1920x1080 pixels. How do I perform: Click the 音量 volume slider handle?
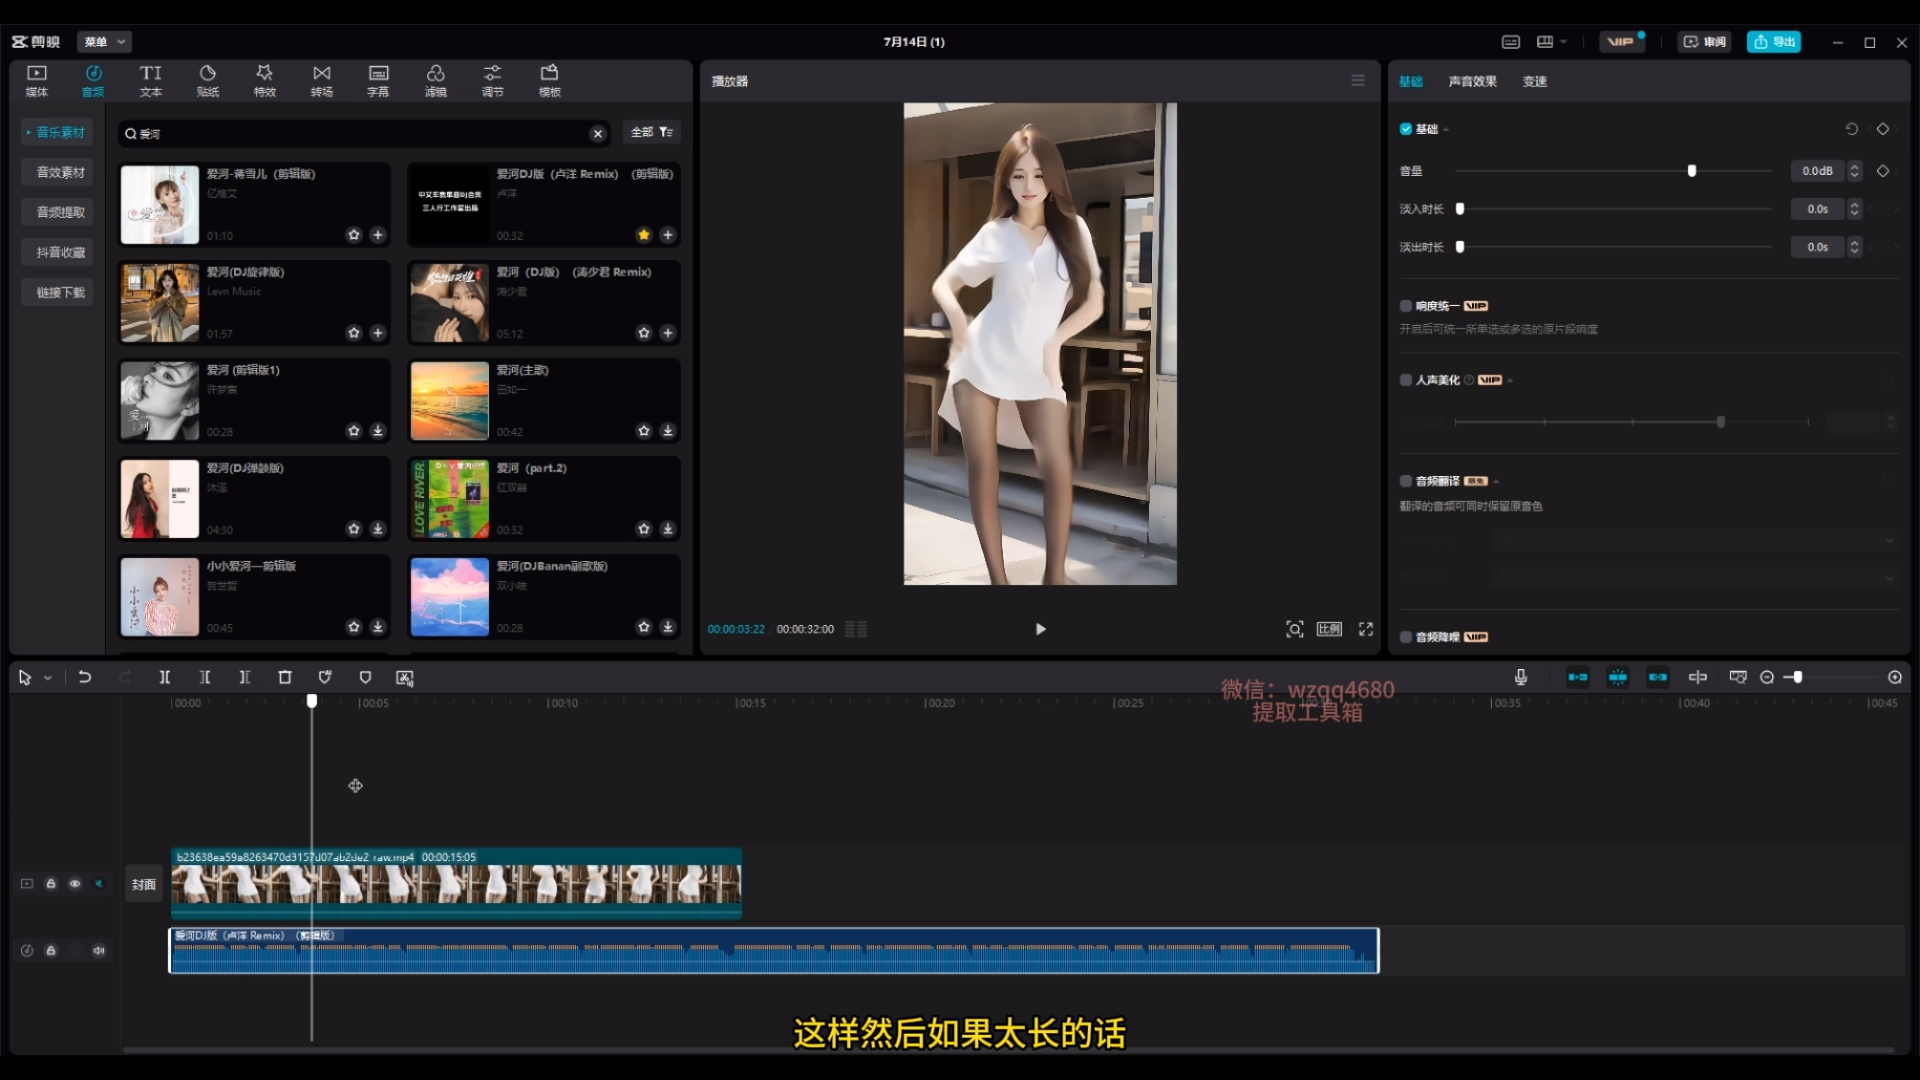click(1692, 171)
